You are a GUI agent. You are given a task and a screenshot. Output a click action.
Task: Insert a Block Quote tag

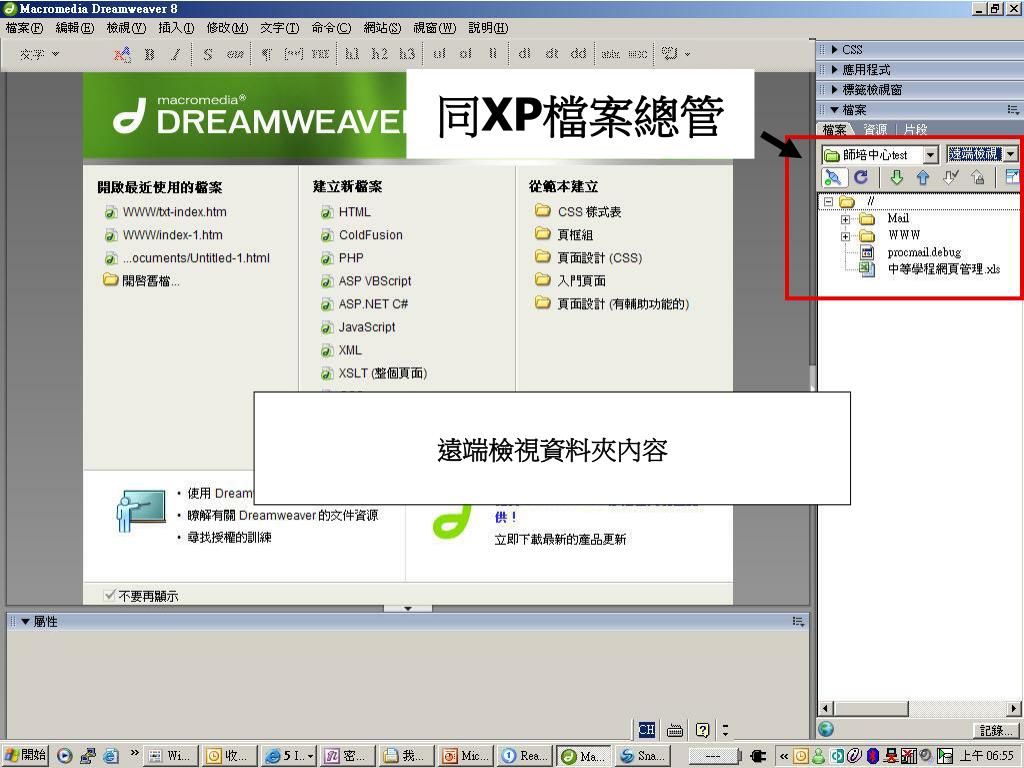coord(293,54)
